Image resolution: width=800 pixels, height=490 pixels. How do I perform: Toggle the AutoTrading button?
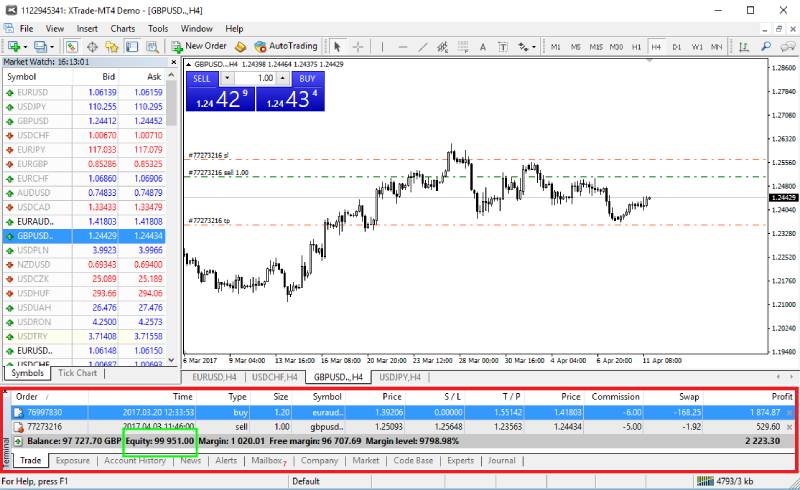[286, 46]
